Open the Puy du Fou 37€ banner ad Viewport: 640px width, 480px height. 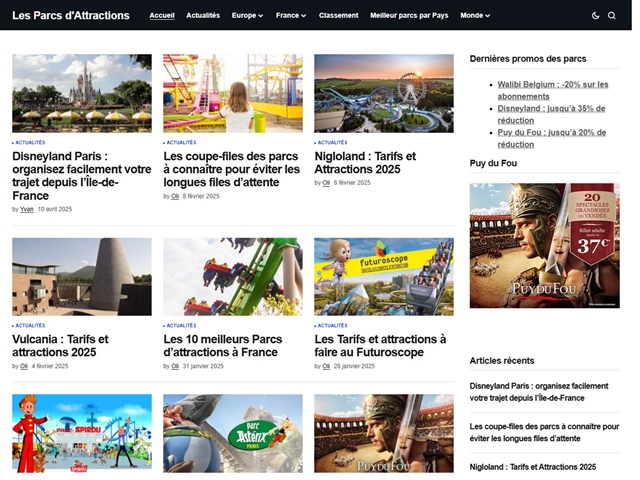(x=544, y=245)
